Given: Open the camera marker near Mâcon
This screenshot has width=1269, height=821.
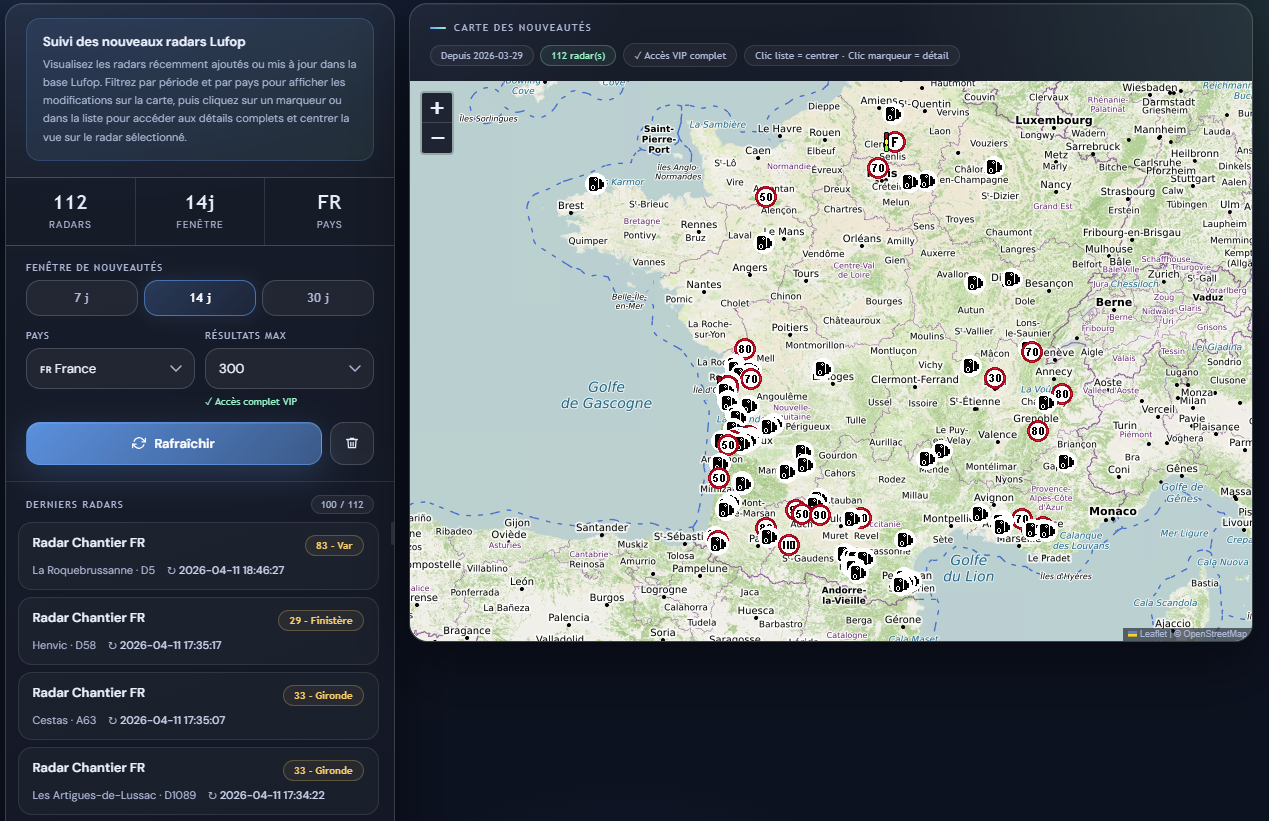Looking at the screenshot, I should tap(970, 366).
